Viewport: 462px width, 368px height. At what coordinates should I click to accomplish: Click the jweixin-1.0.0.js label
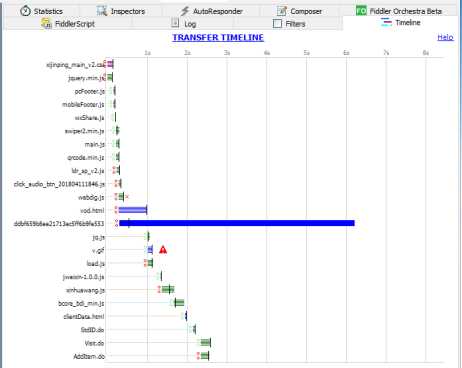(x=83, y=277)
